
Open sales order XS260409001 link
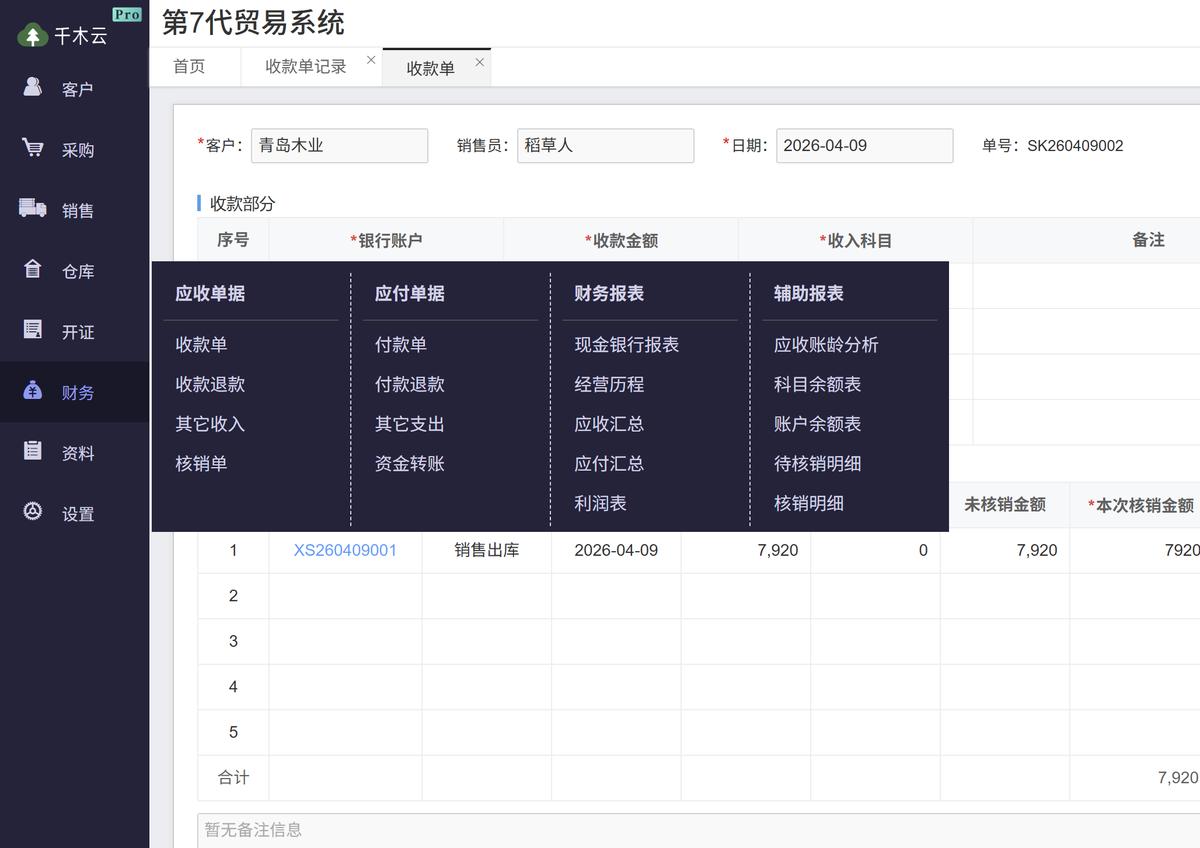coord(344,550)
